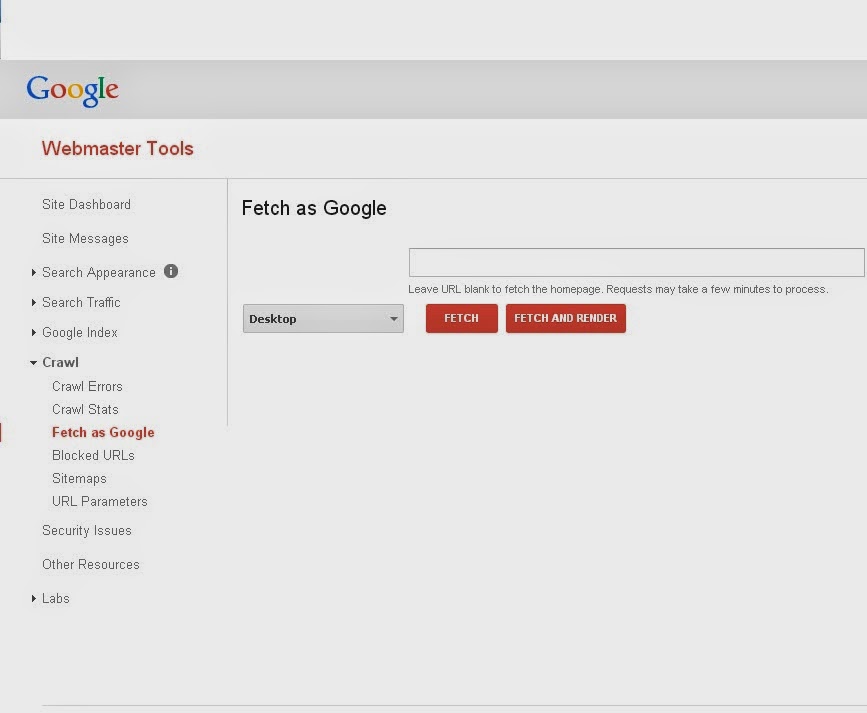Screen dimensions: 867x713
Task: Open Crawl Stats page
Action: click(x=85, y=409)
